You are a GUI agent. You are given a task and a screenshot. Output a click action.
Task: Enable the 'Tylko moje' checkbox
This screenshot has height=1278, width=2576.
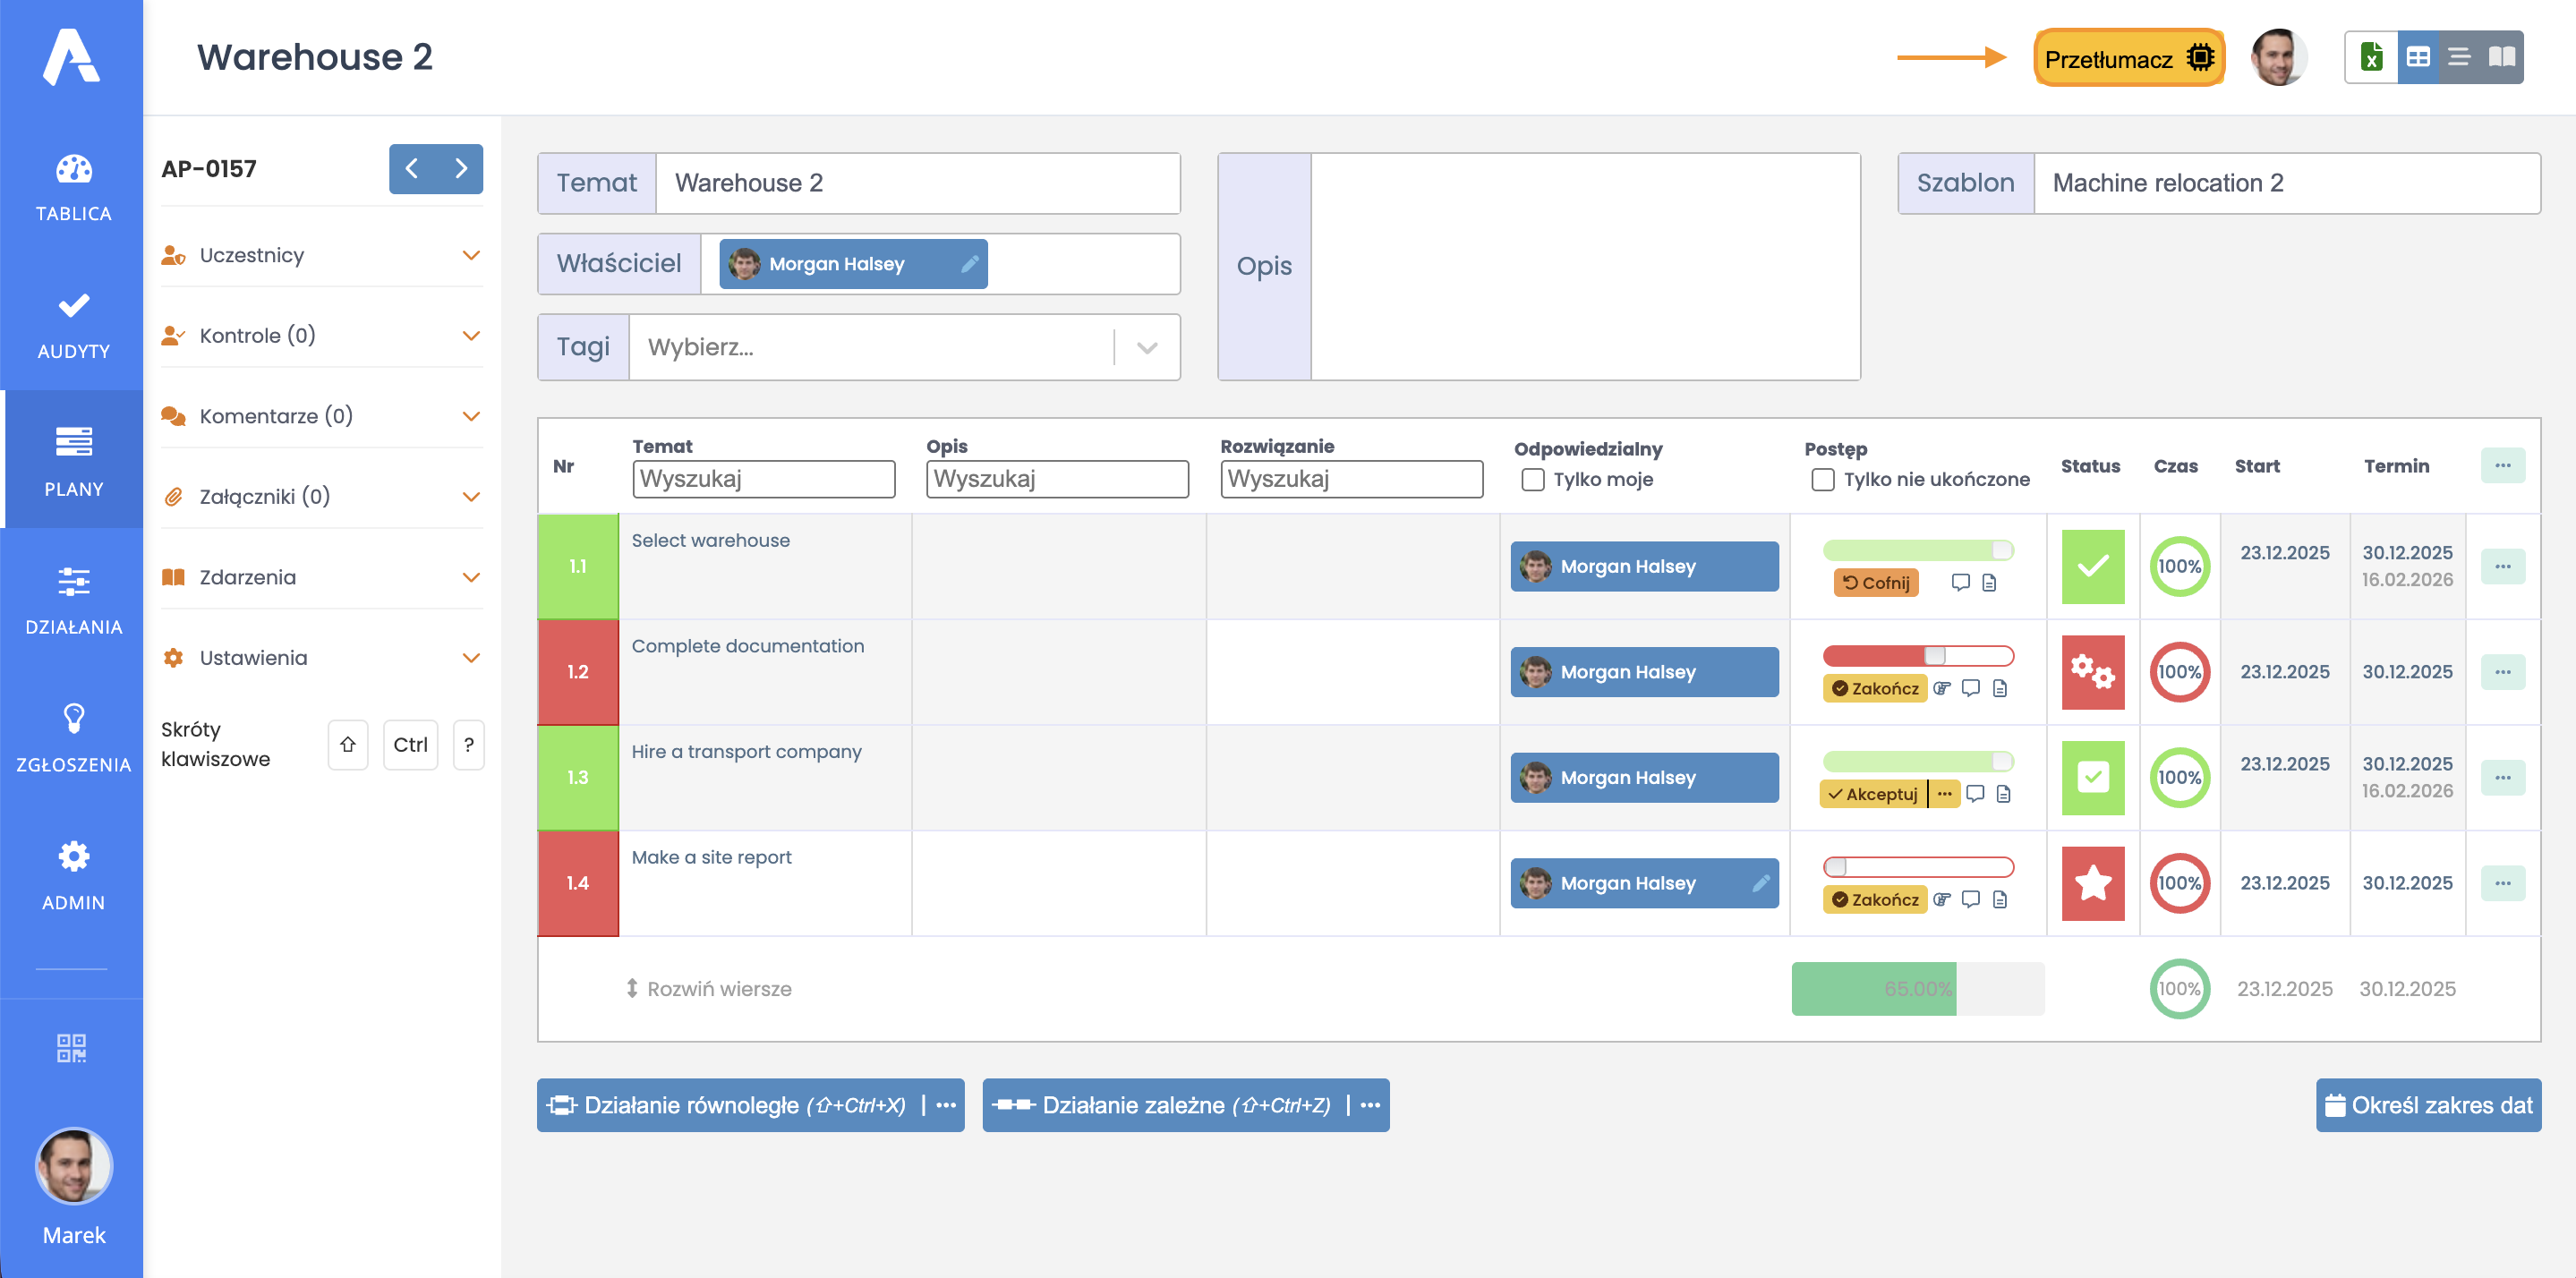[1532, 480]
